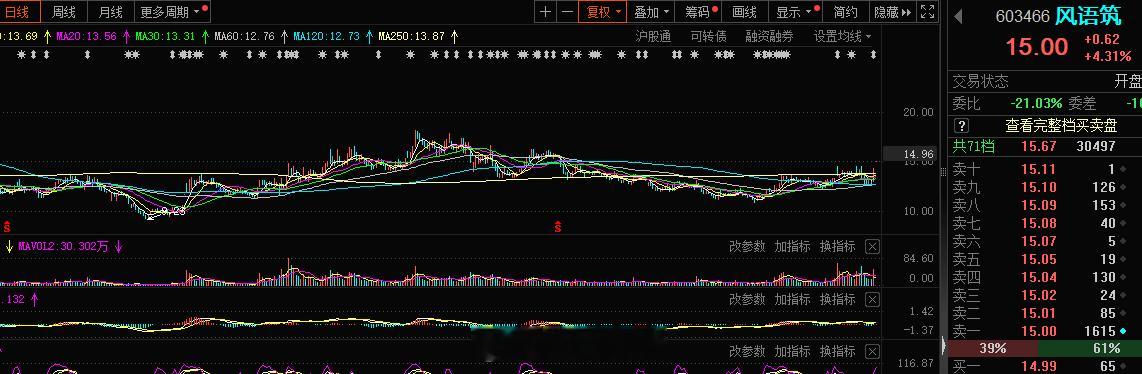
Task: Click the left arrow beside stock code 603466
Action: tap(958, 16)
